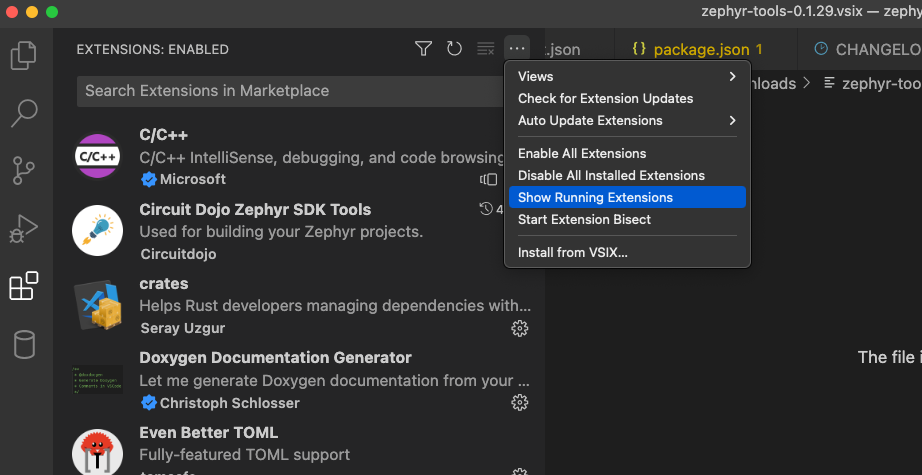Click the Christoph Schlosser publisher name
The image size is (922, 475).
point(230,403)
